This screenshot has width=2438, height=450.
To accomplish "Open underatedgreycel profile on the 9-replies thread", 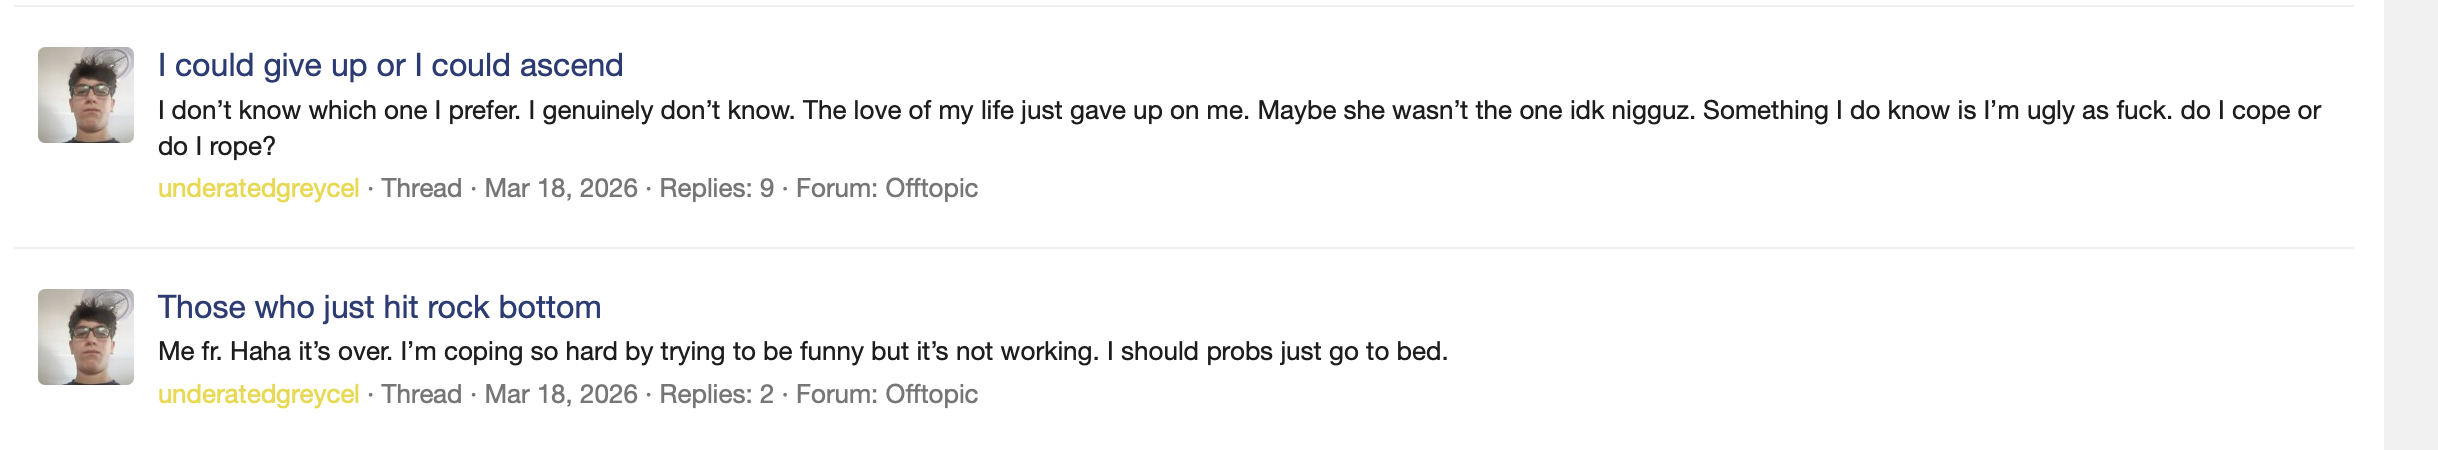I will 258,189.
